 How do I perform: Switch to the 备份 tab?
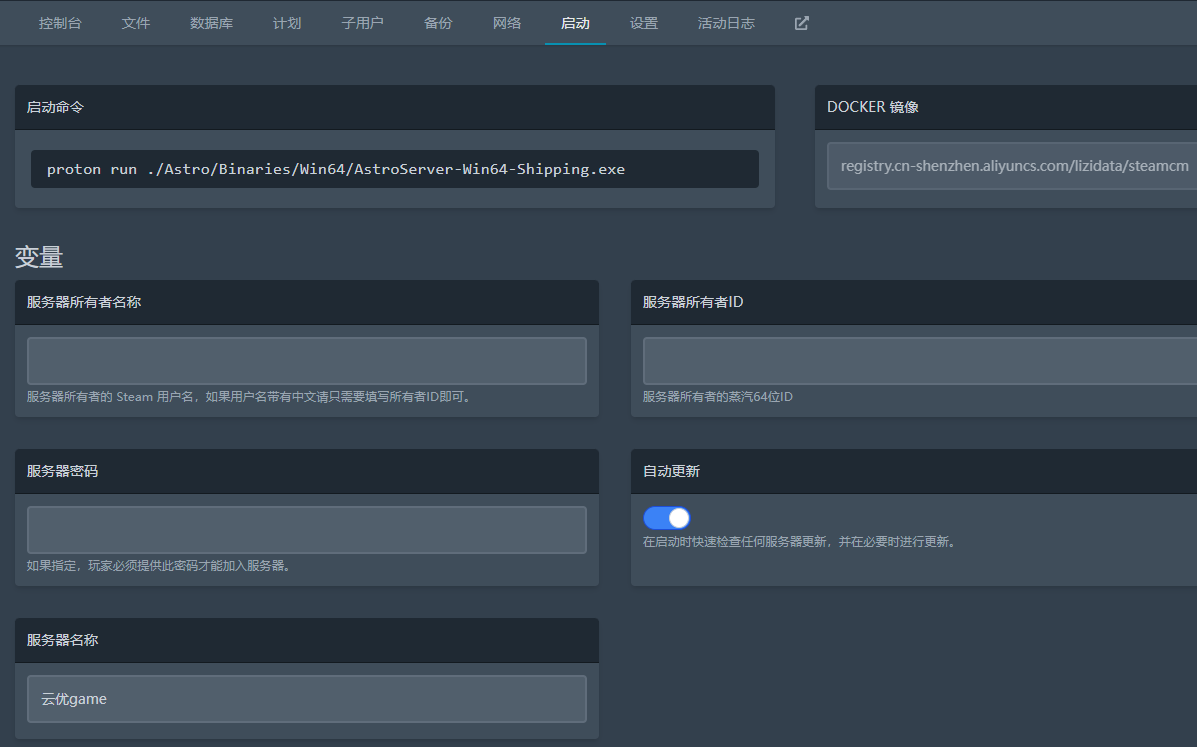[x=438, y=23]
